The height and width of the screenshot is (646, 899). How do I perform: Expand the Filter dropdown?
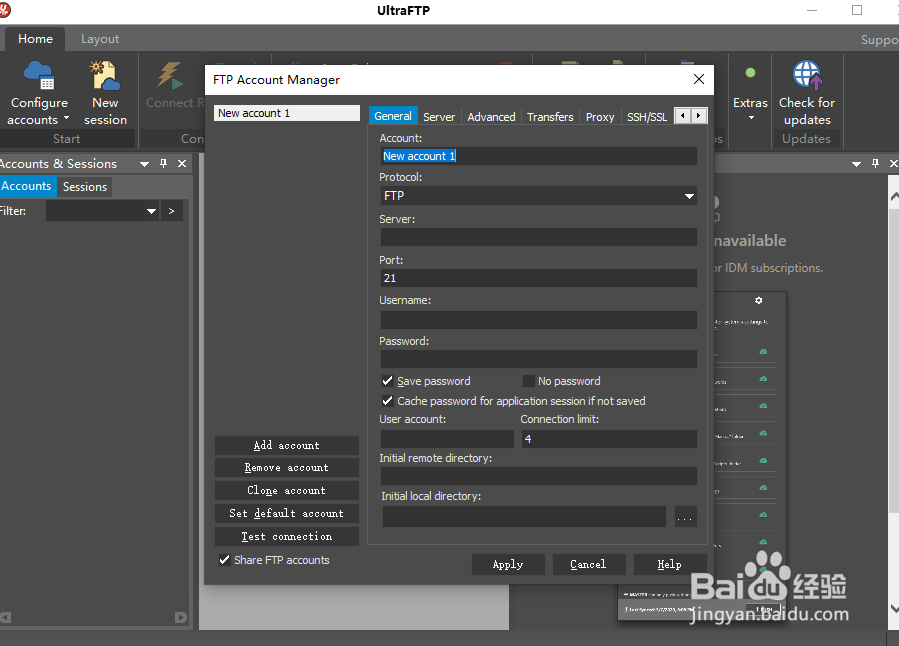tap(151, 211)
